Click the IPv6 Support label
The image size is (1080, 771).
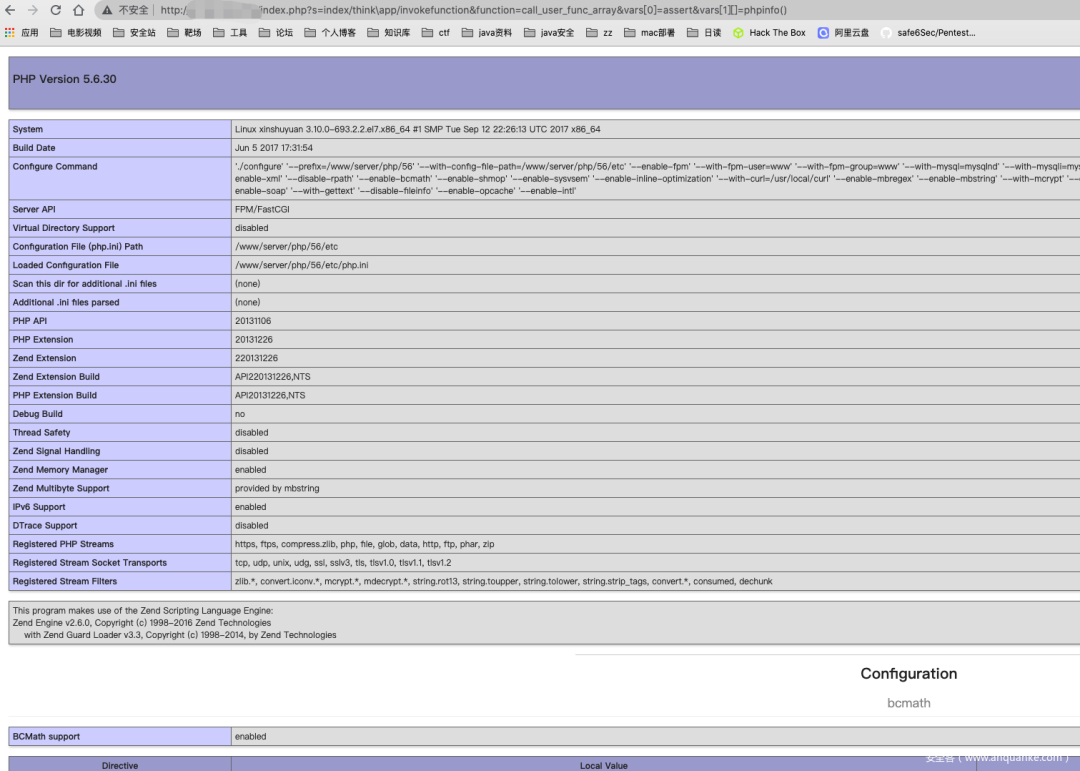tap(39, 507)
